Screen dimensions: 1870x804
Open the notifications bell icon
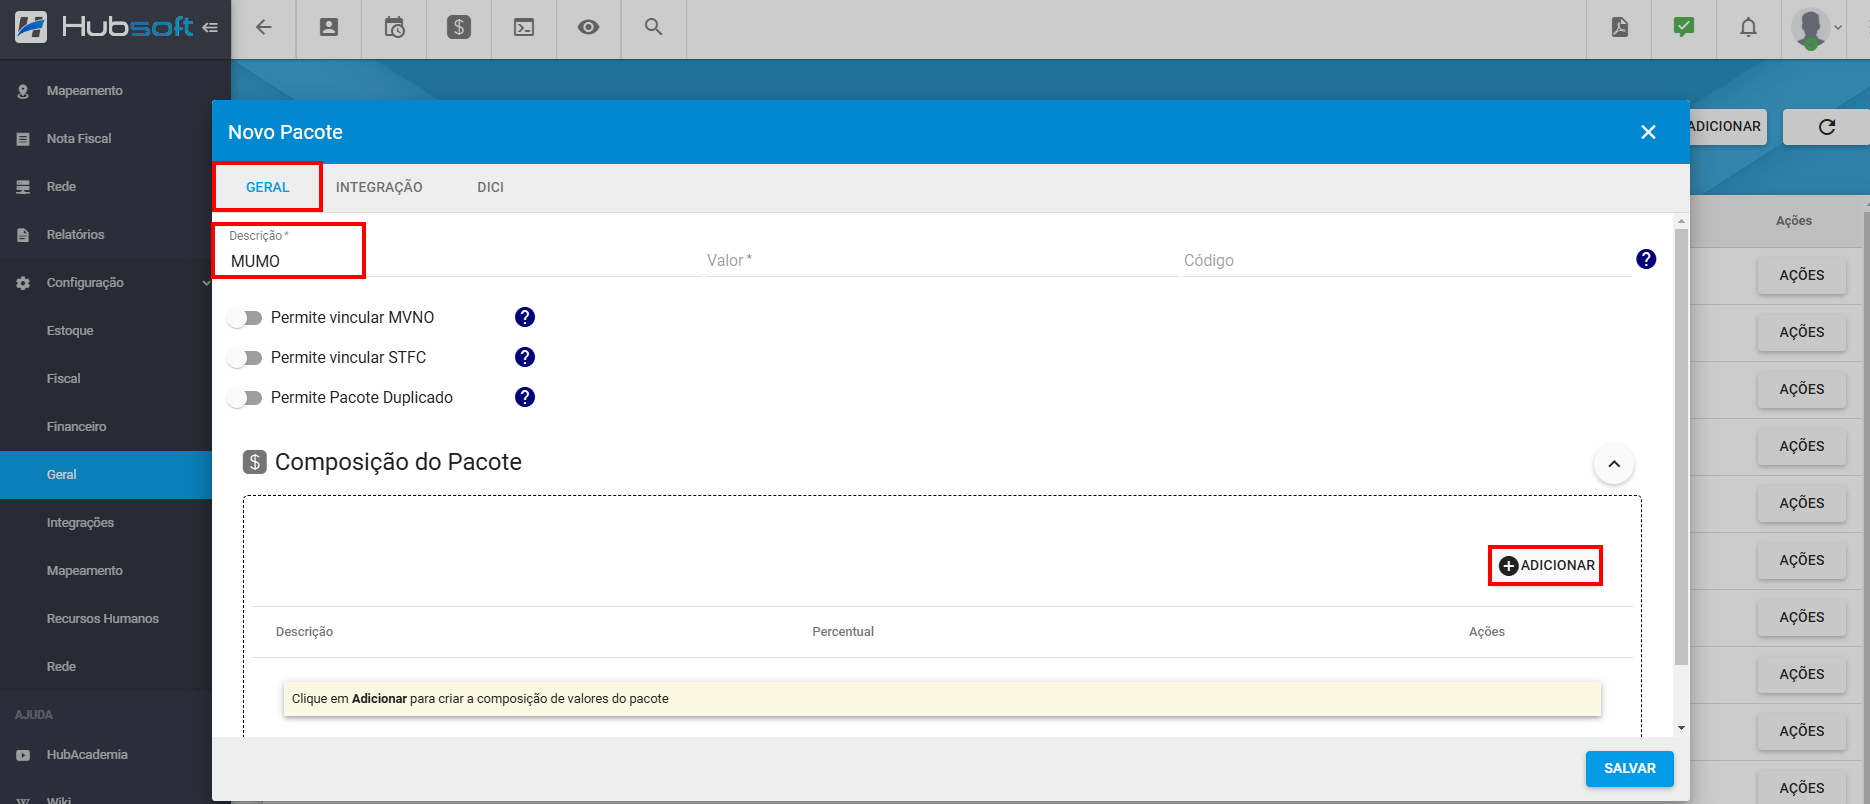[1748, 28]
